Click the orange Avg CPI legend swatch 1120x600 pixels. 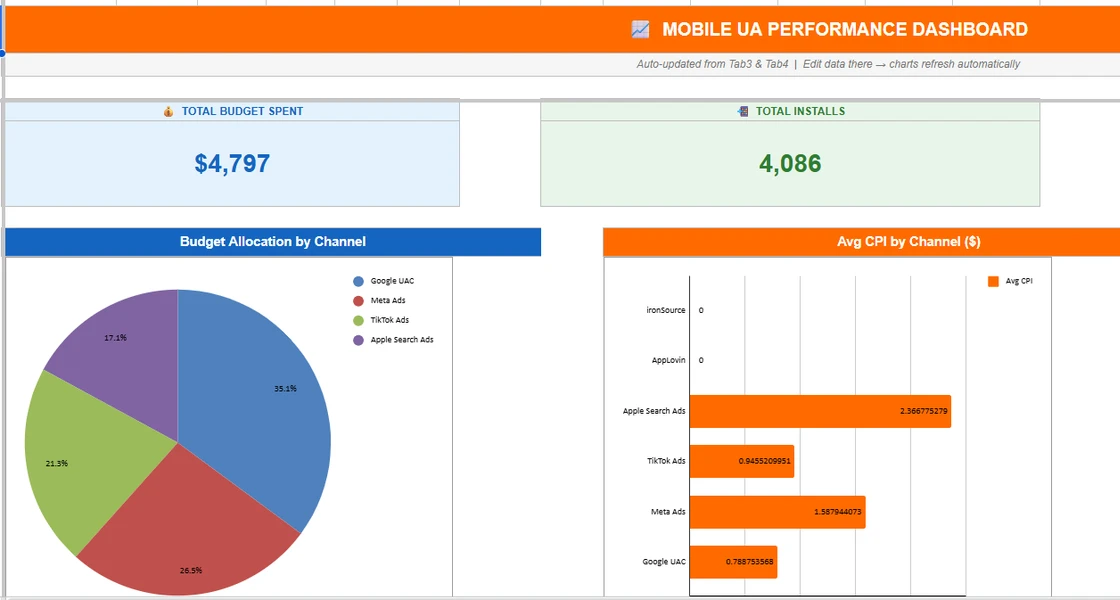[993, 281]
